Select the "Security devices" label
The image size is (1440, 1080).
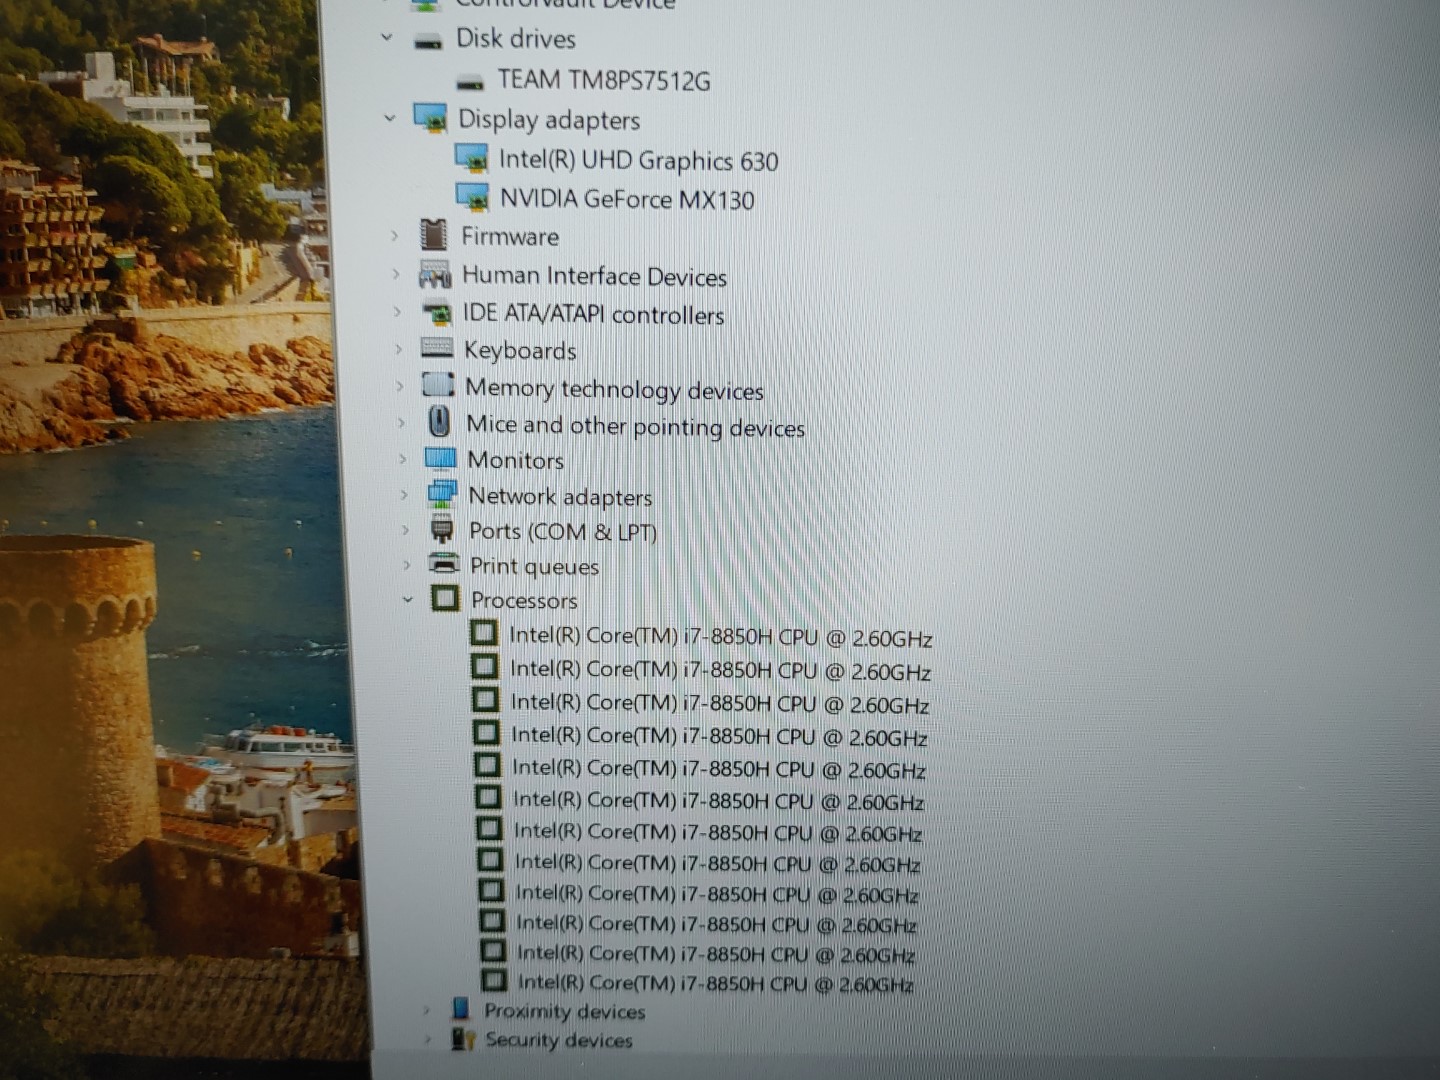click(x=559, y=1040)
